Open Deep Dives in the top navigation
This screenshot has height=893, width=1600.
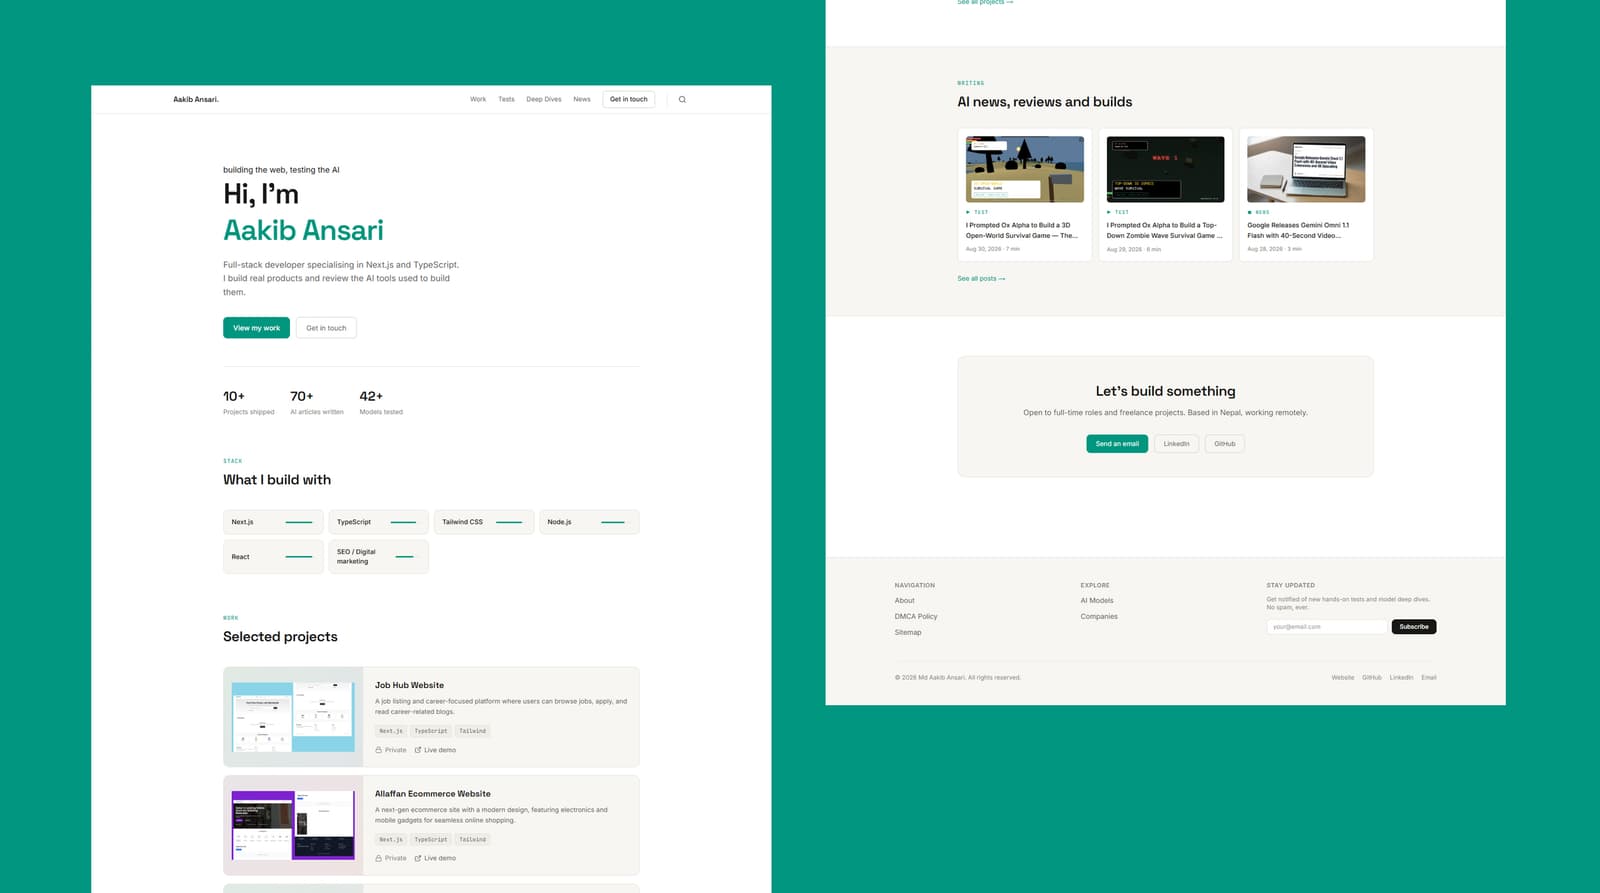pos(544,99)
